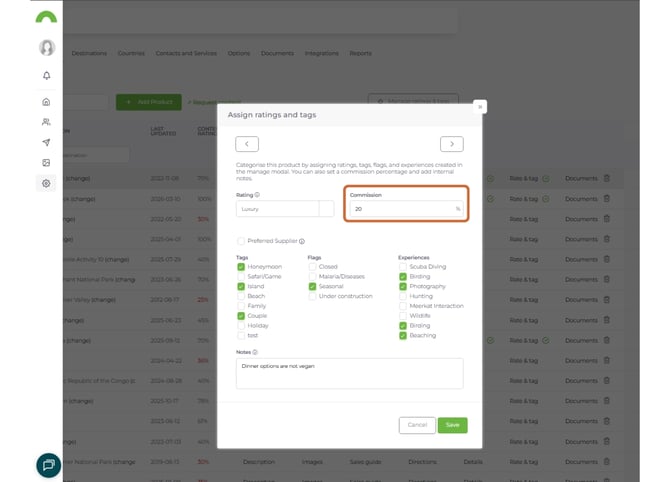Open the chat support bubble
This screenshot has width=670, height=482.
[48, 465]
